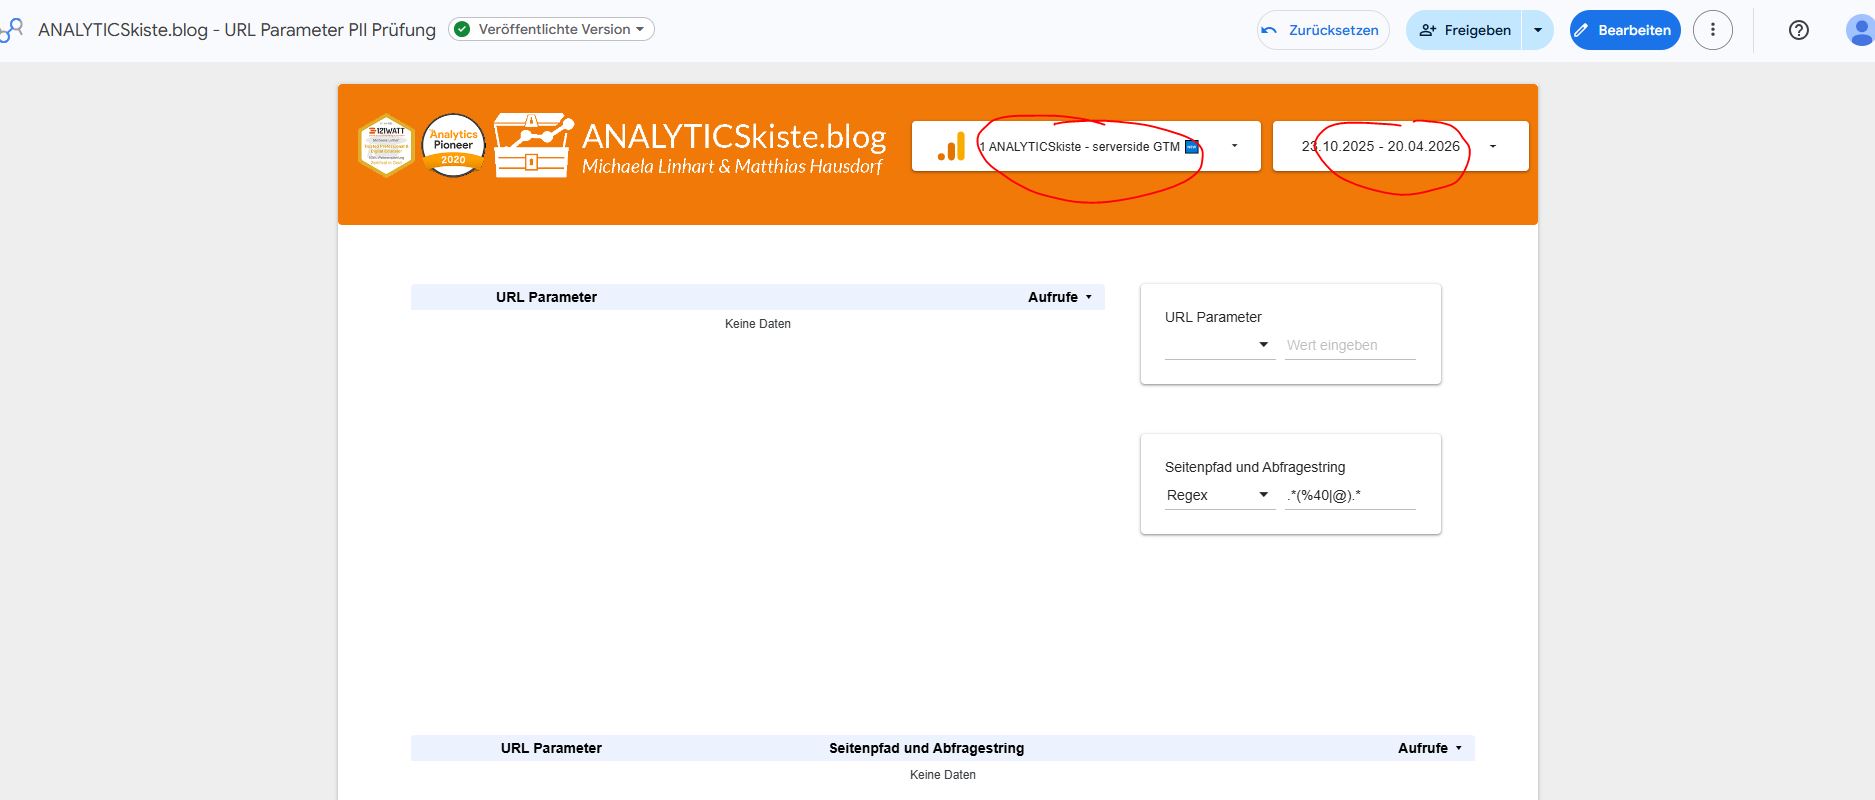Click Zurücksetzen to reset the report
Screen dimensions: 1875x800
[1323, 30]
